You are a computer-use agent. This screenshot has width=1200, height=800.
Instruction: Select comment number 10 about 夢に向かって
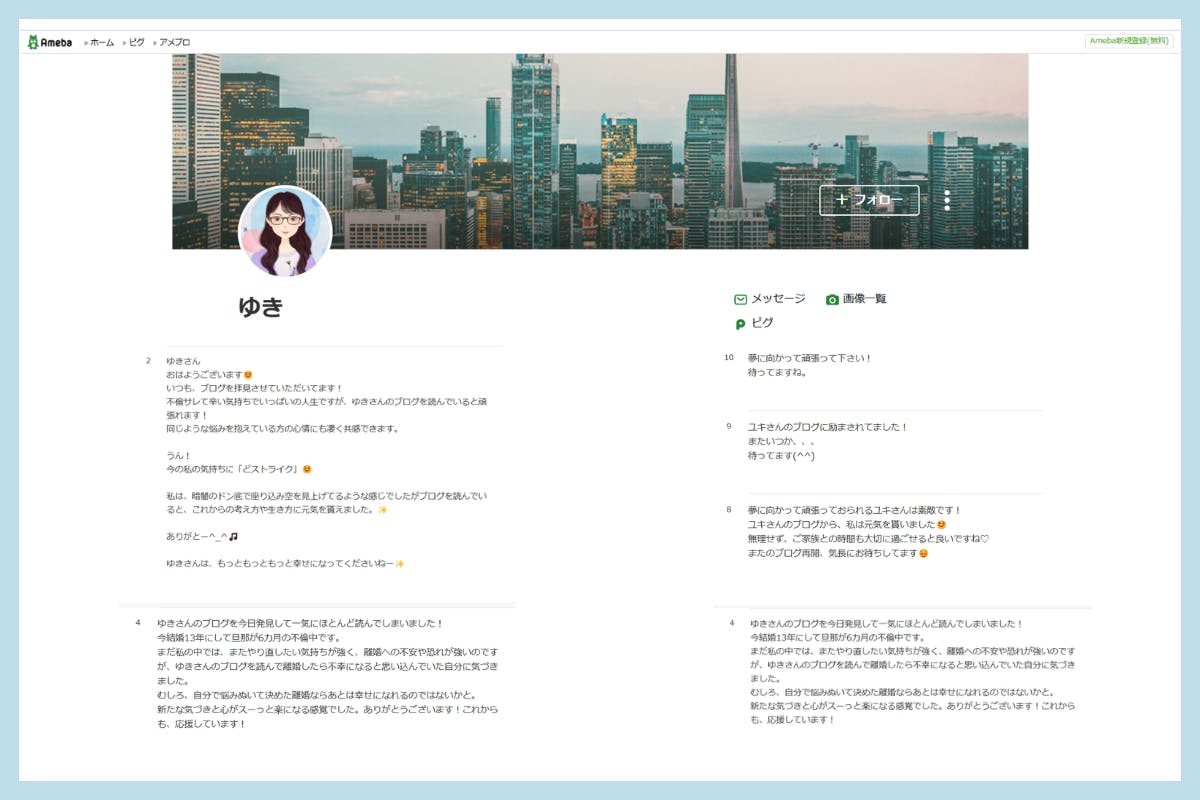[x=809, y=365]
